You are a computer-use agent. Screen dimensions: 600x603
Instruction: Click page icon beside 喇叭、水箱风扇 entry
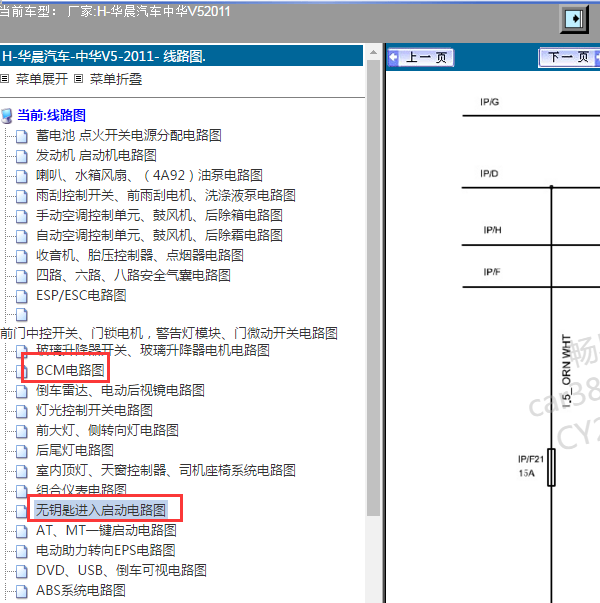22,176
